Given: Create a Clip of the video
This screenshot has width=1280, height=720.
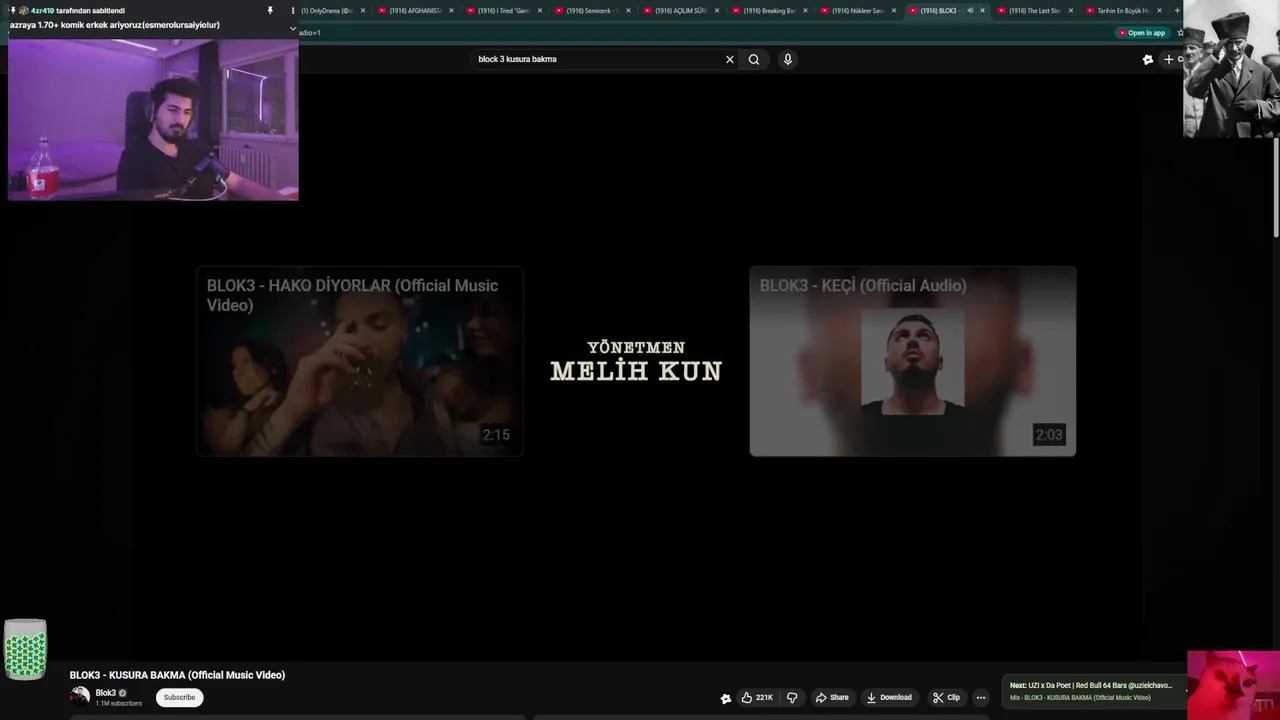Looking at the screenshot, I should click(x=946, y=697).
